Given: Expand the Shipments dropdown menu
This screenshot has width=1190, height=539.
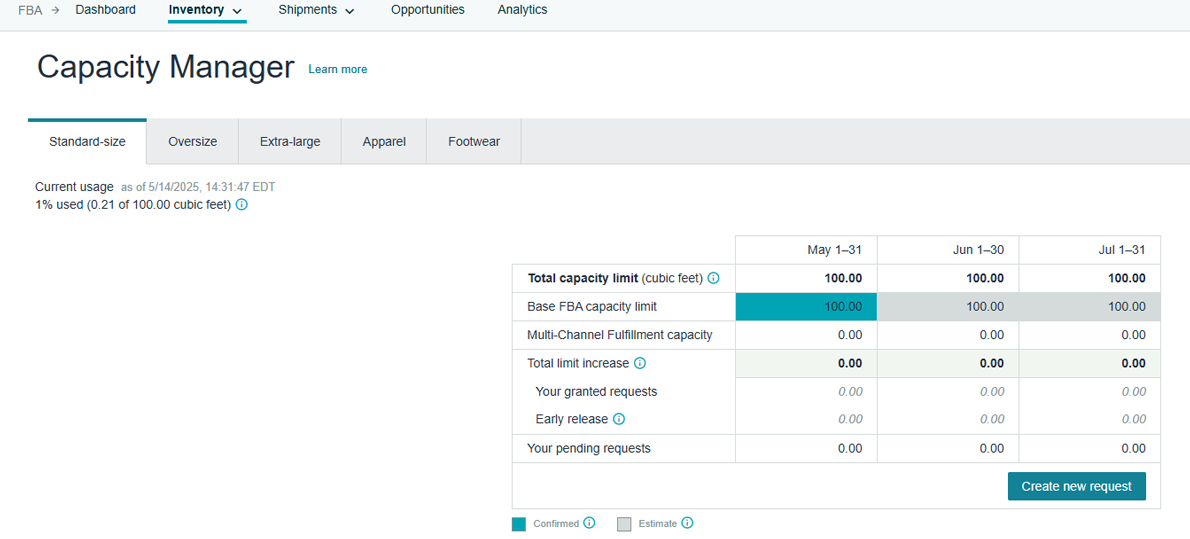Looking at the screenshot, I should coord(316,10).
